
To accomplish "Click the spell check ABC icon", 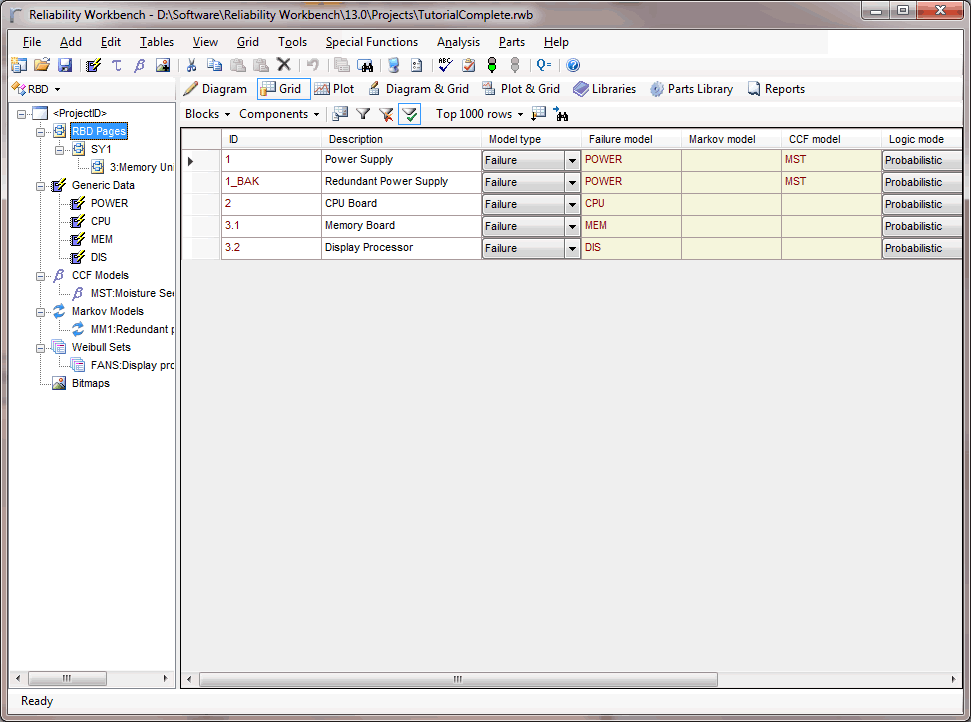I will pos(445,65).
